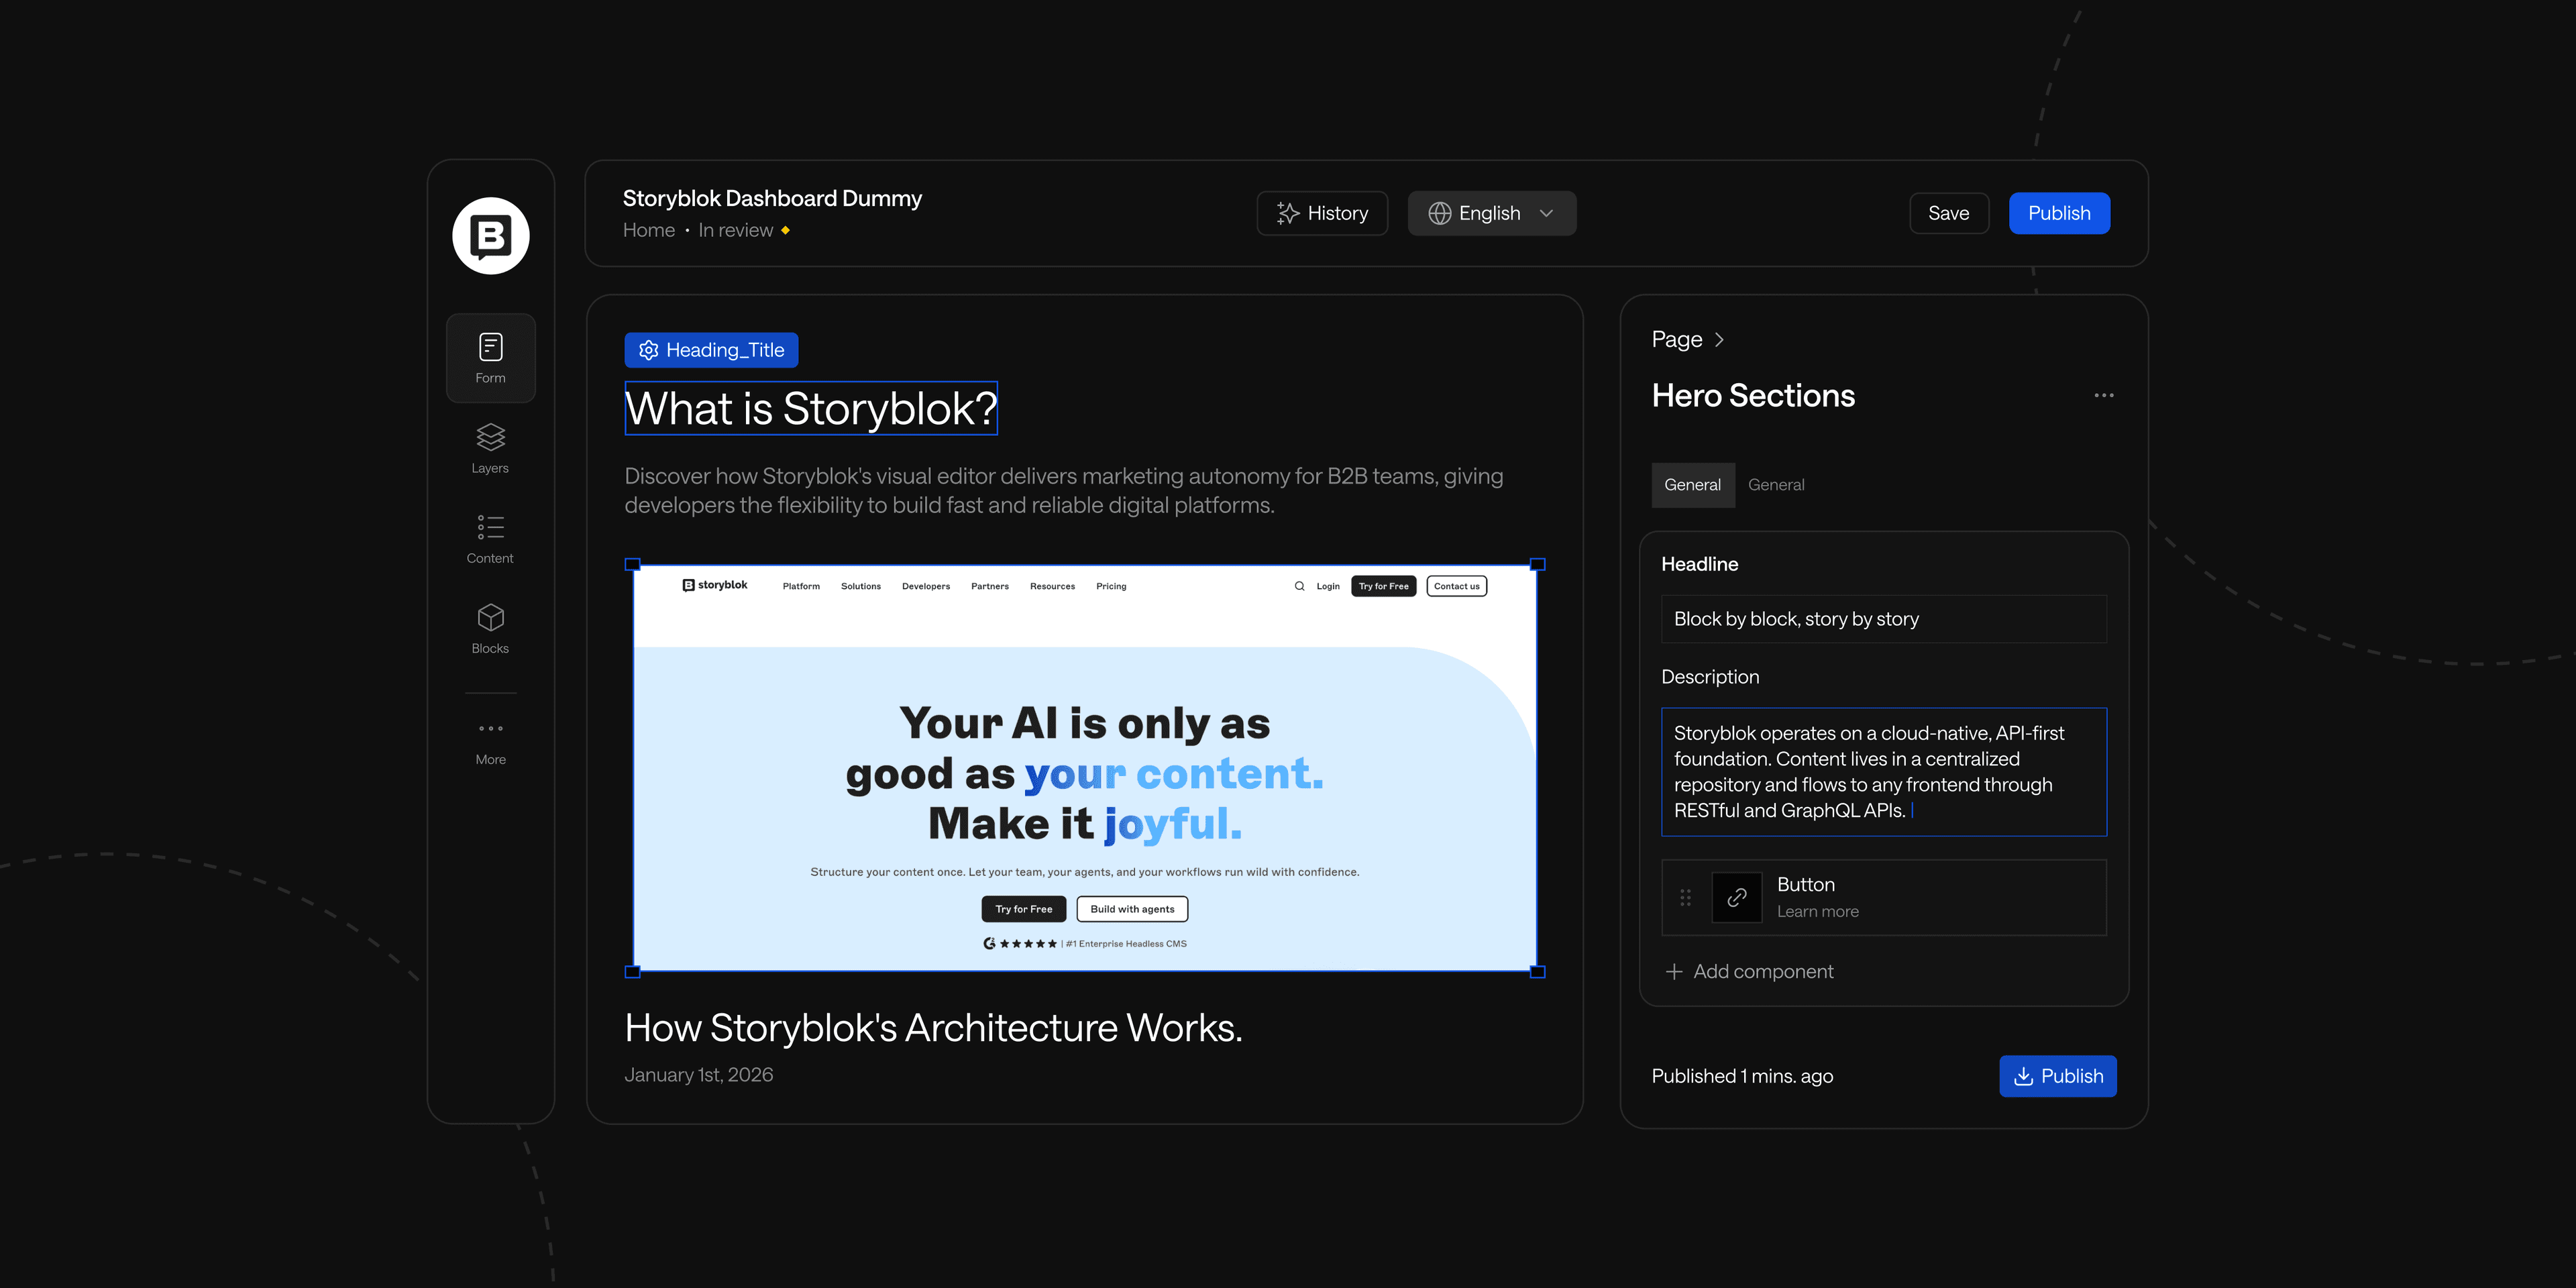
Task: Click the storyblok logo in preview navbar
Action: point(715,585)
